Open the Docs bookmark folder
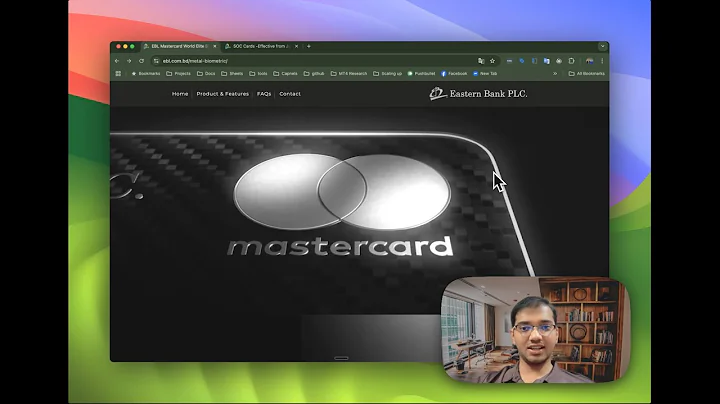 pos(206,73)
